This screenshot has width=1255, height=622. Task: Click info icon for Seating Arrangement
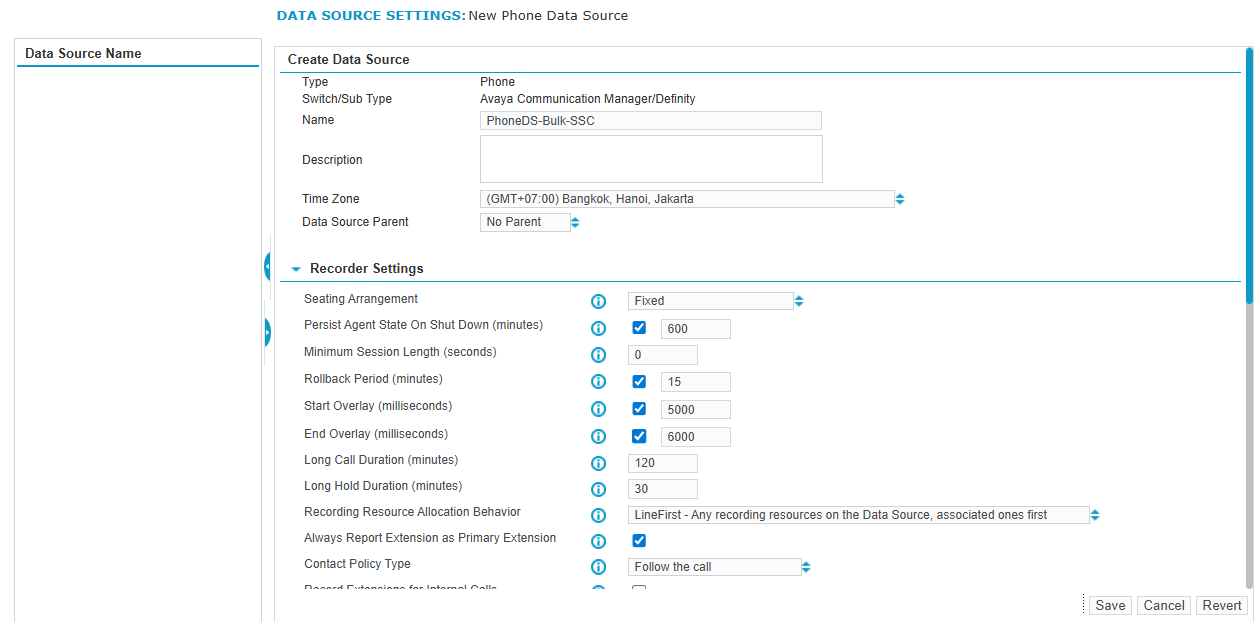pos(599,301)
